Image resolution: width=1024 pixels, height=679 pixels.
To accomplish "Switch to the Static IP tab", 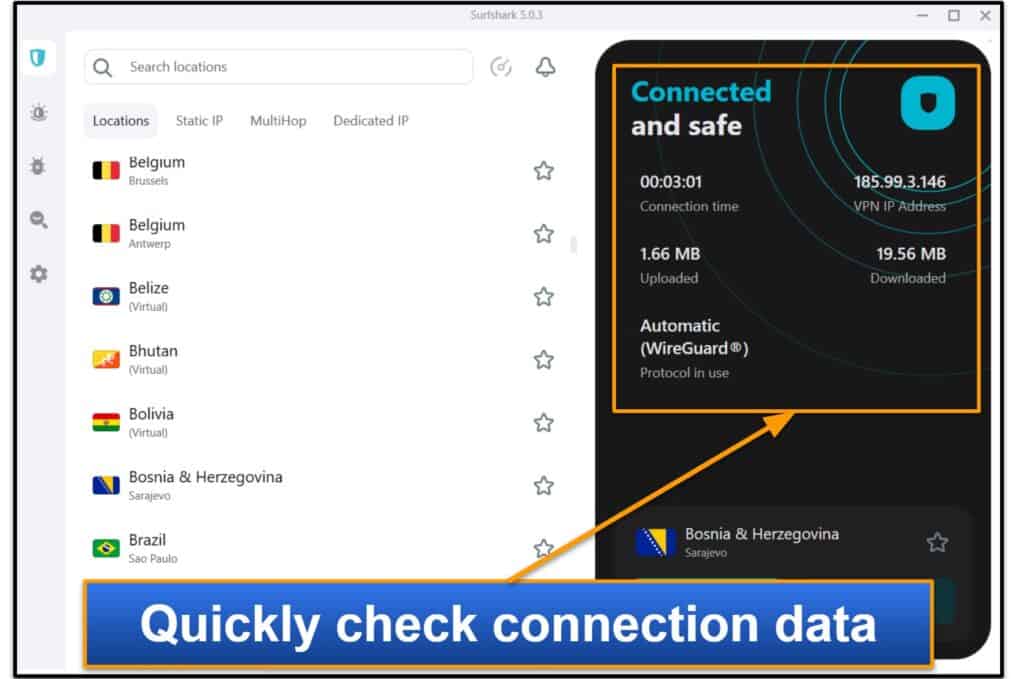I will 199,121.
